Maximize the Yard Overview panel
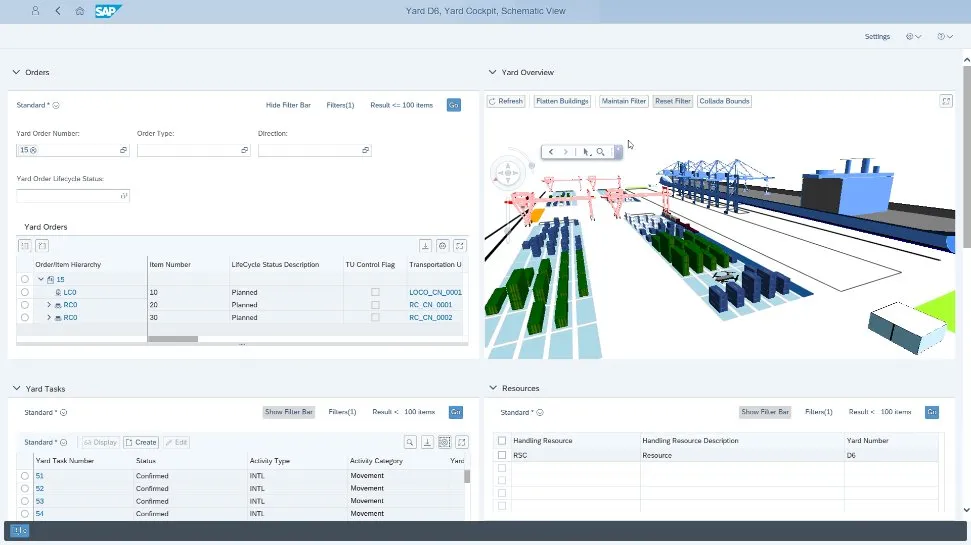 point(946,101)
